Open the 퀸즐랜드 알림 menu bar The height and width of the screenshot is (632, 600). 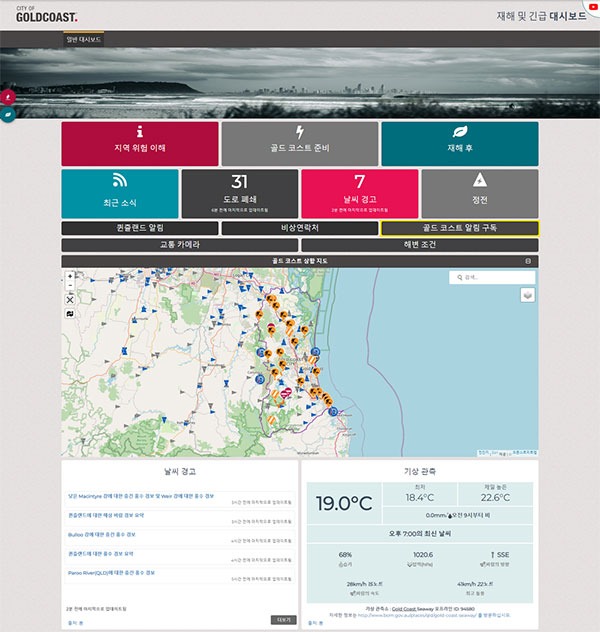(x=140, y=228)
